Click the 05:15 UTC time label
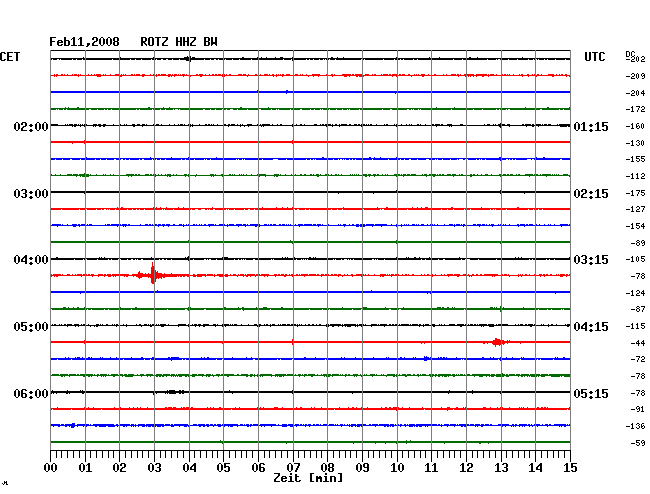 (x=591, y=393)
